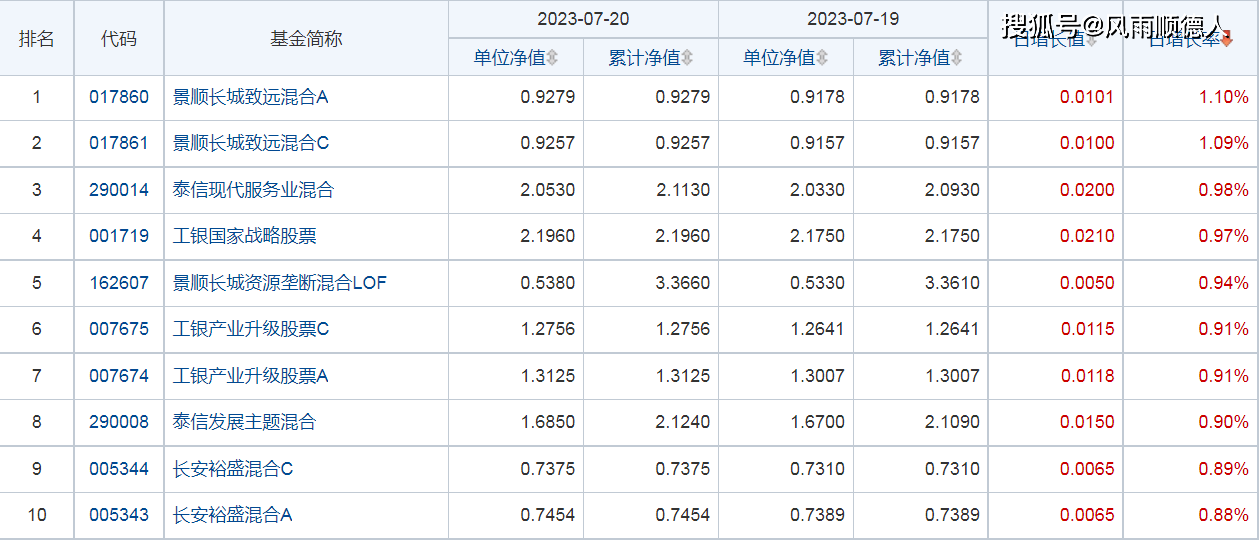Sort by 2023-07-19 累计净值 arrow icon

pos(956,58)
